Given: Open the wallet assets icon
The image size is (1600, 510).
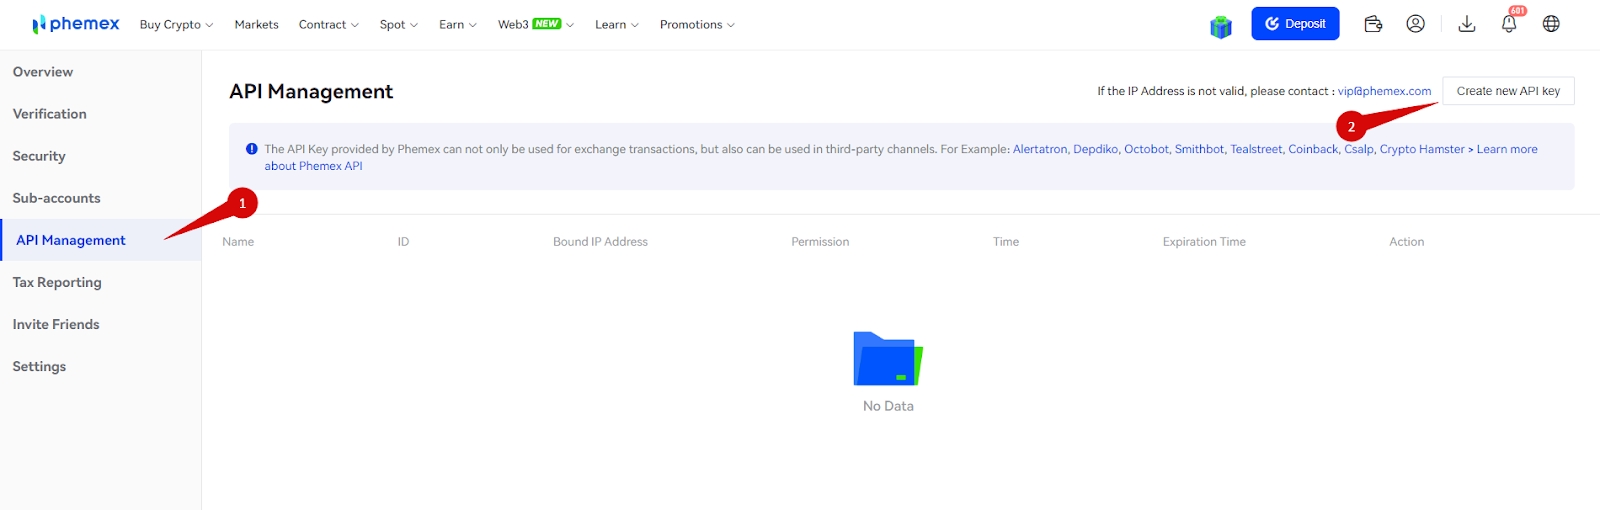Looking at the screenshot, I should click(1373, 24).
